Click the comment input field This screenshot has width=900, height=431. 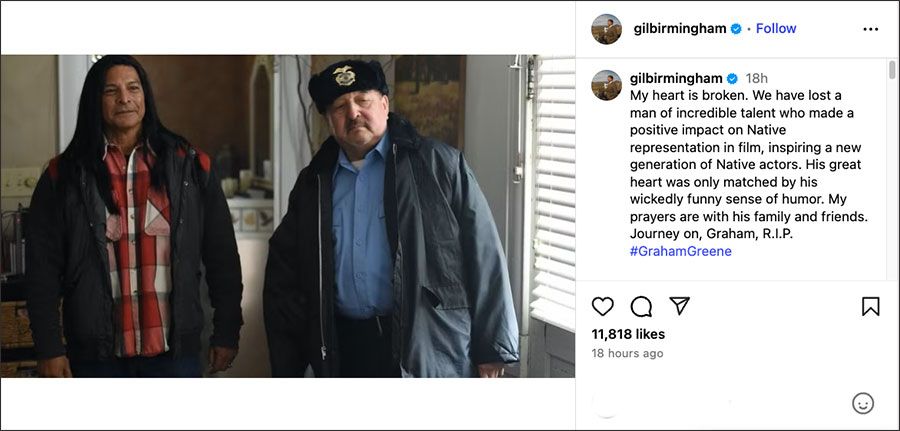(720, 403)
